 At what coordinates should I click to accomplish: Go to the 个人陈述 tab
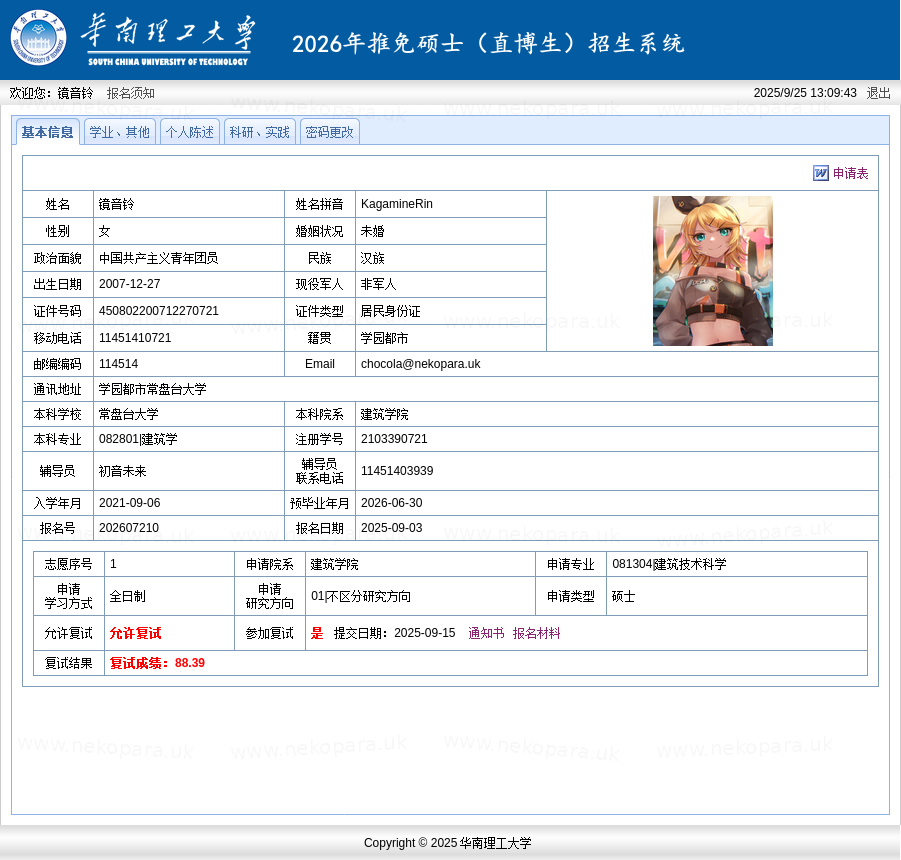pyautogui.click(x=189, y=132)
